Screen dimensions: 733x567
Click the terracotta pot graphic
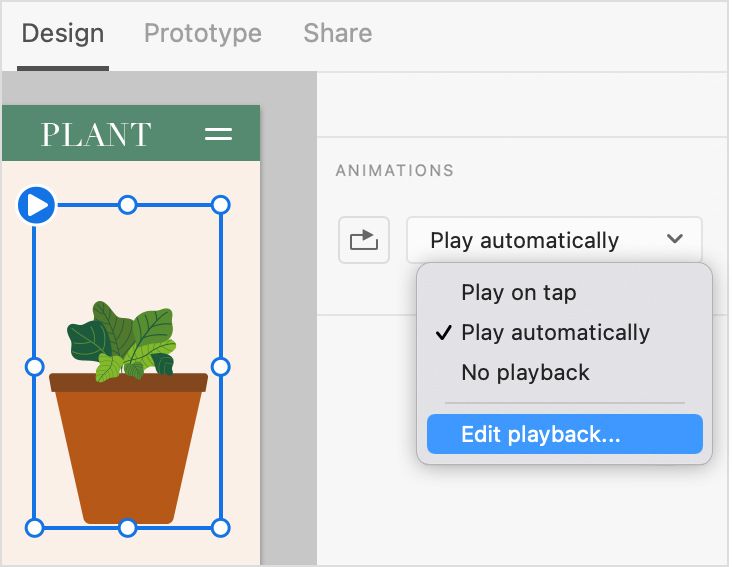pos(127,450)
